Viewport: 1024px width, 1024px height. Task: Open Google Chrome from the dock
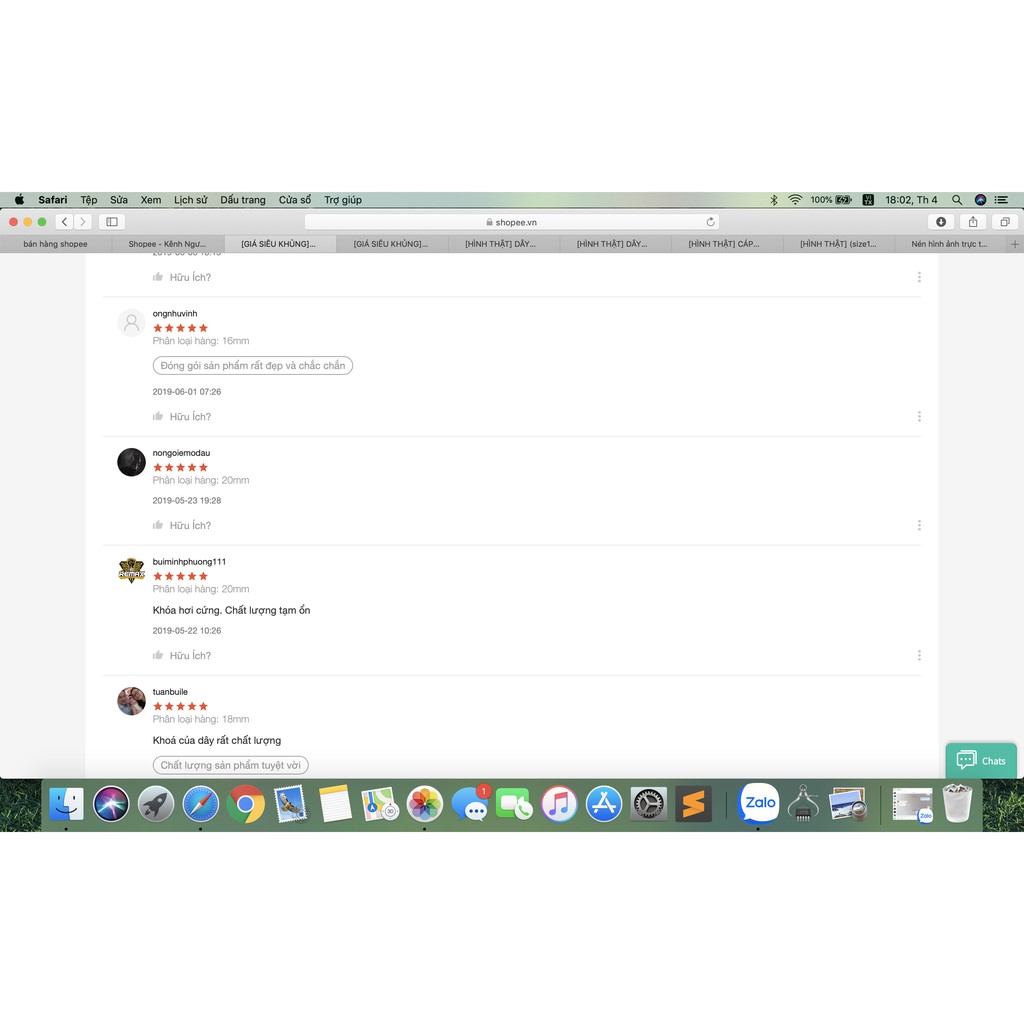click(246, 804)
